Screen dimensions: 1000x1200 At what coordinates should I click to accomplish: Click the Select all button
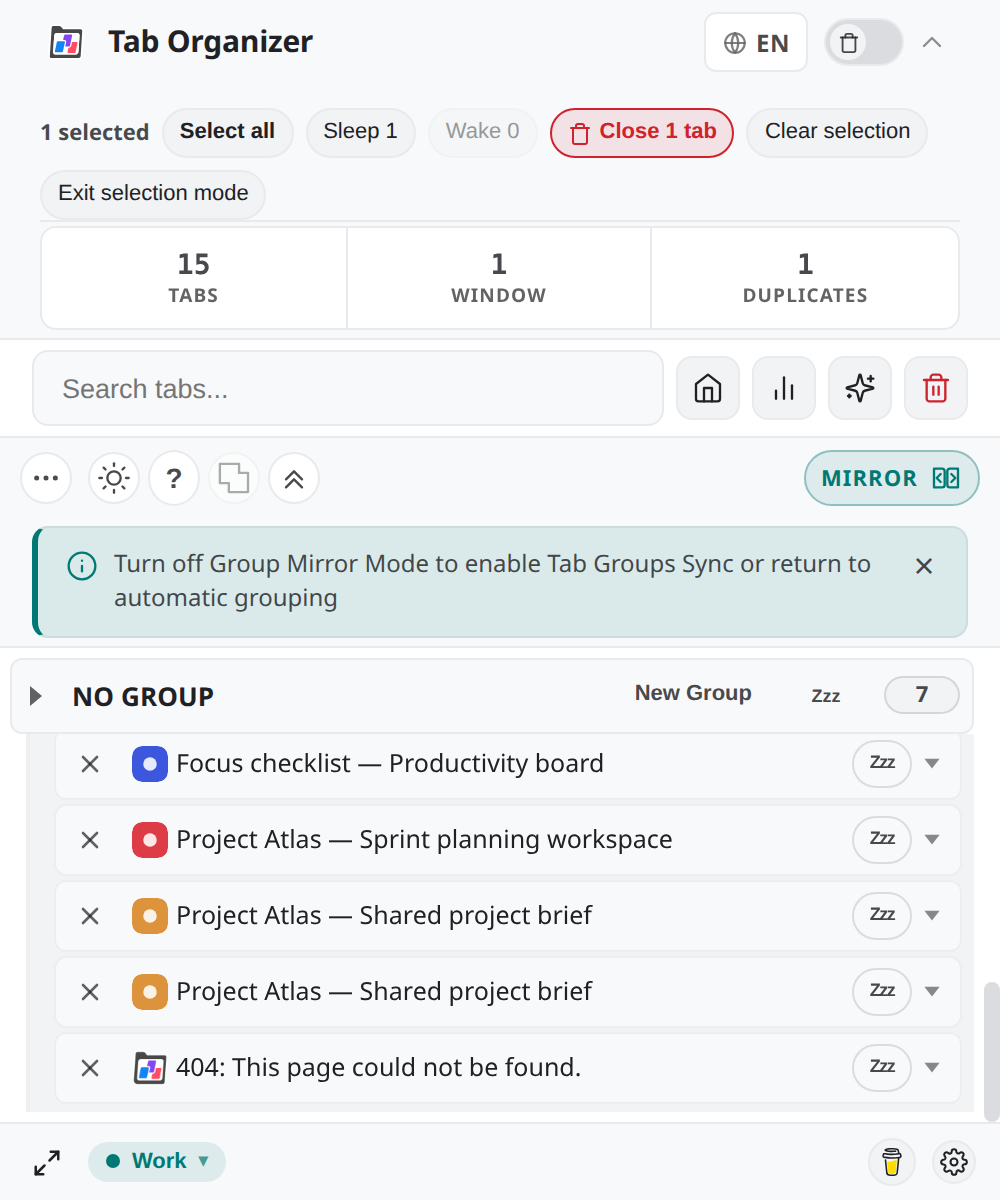click(x=227, y=132)
